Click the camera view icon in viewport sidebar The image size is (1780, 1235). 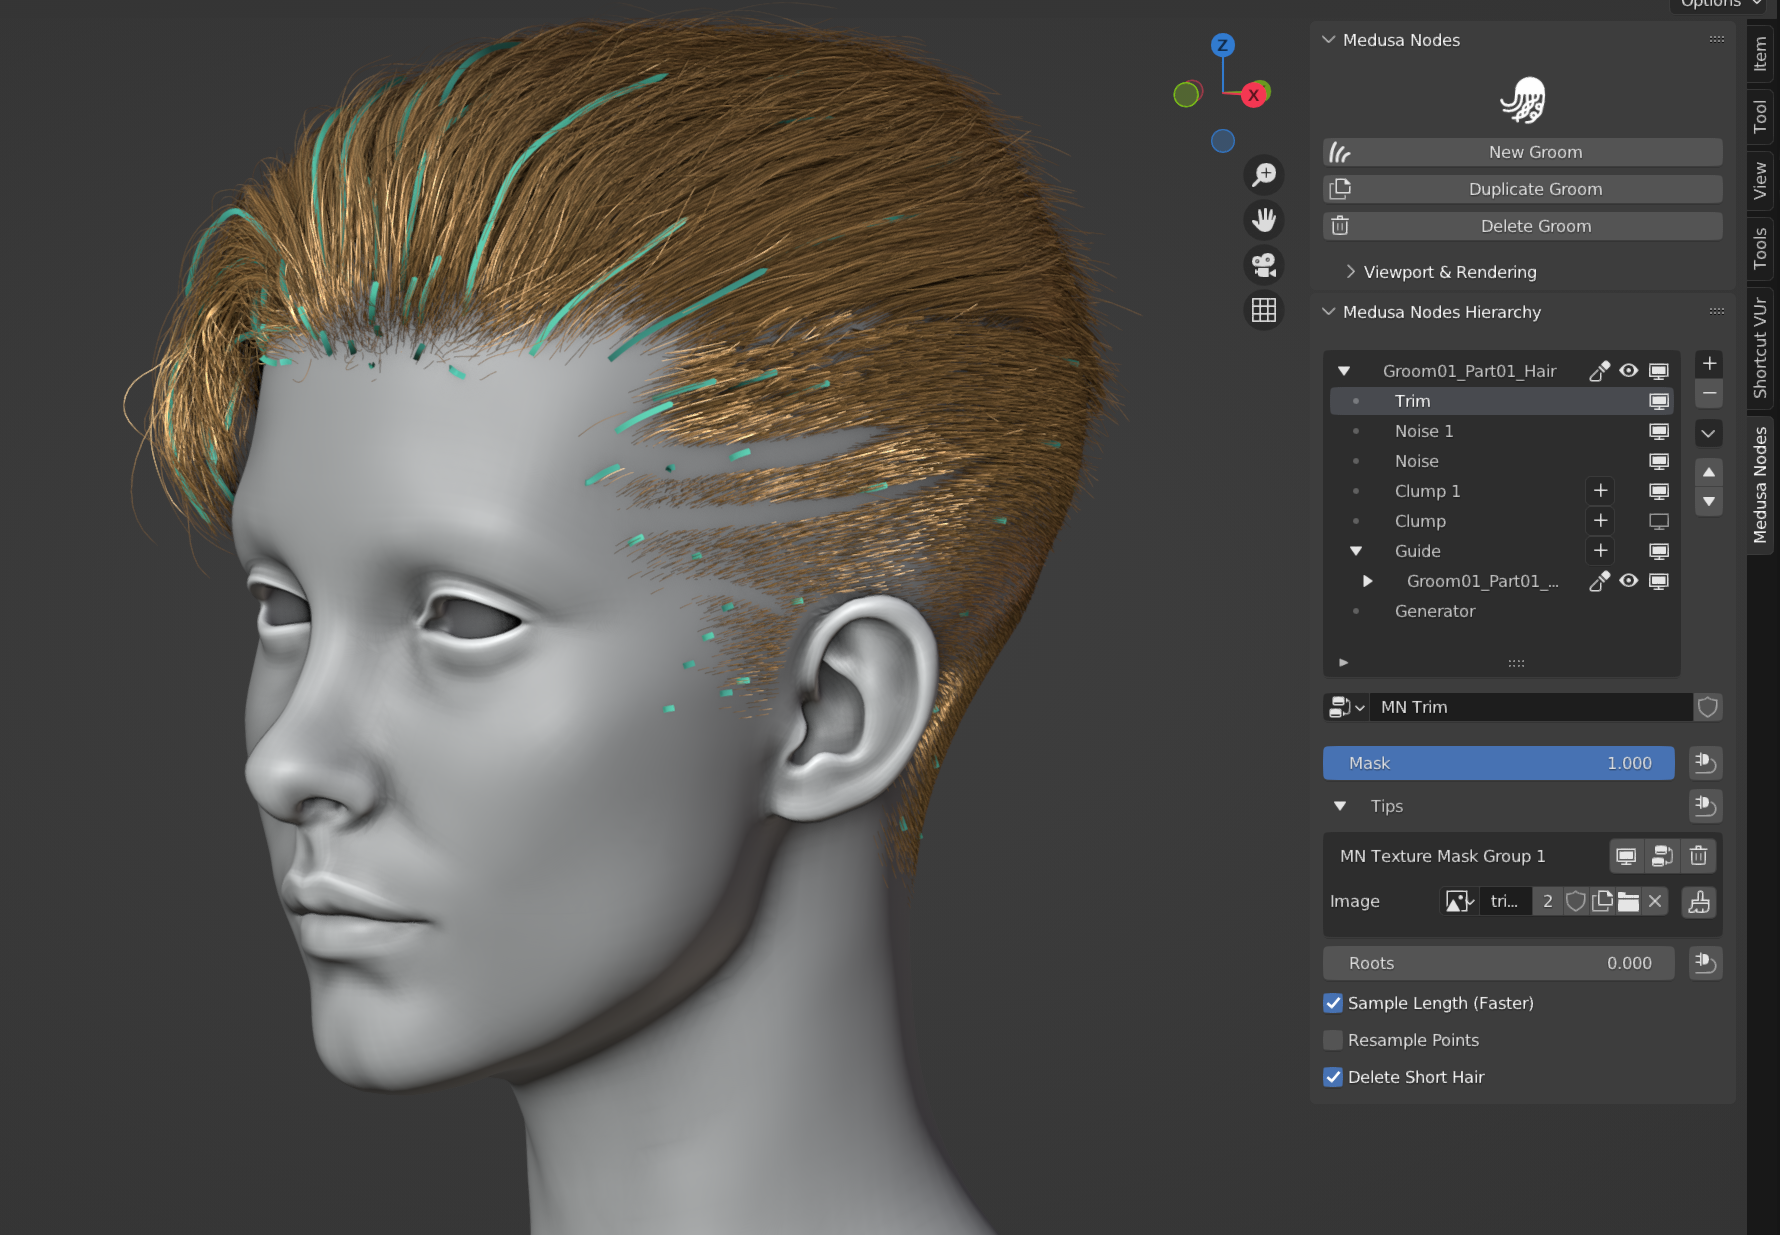(1263, 264)
